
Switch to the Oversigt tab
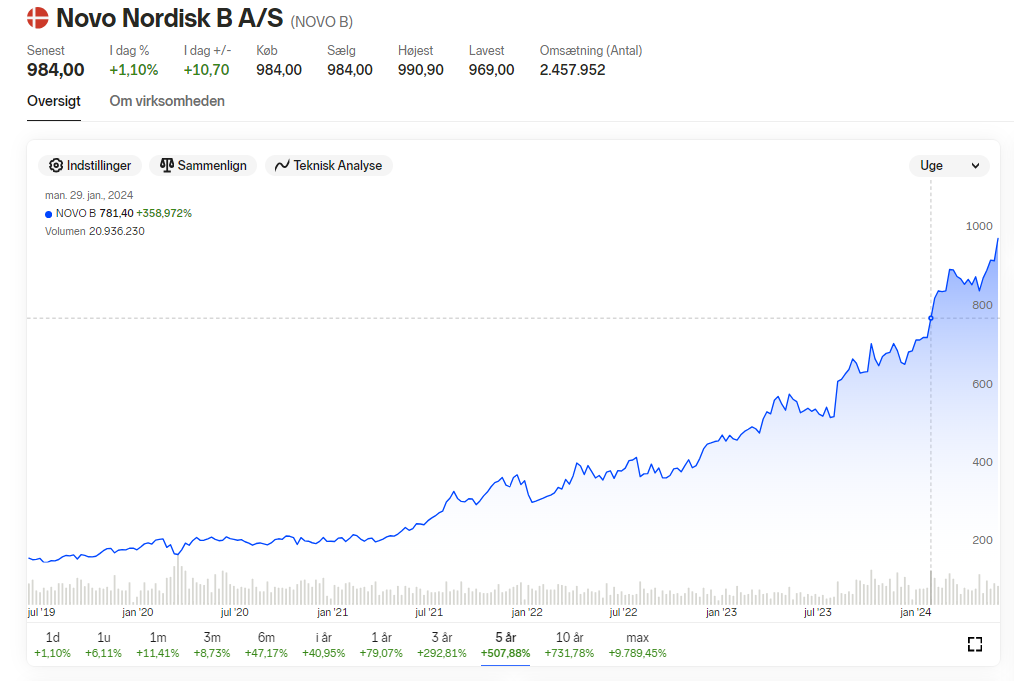54,101
